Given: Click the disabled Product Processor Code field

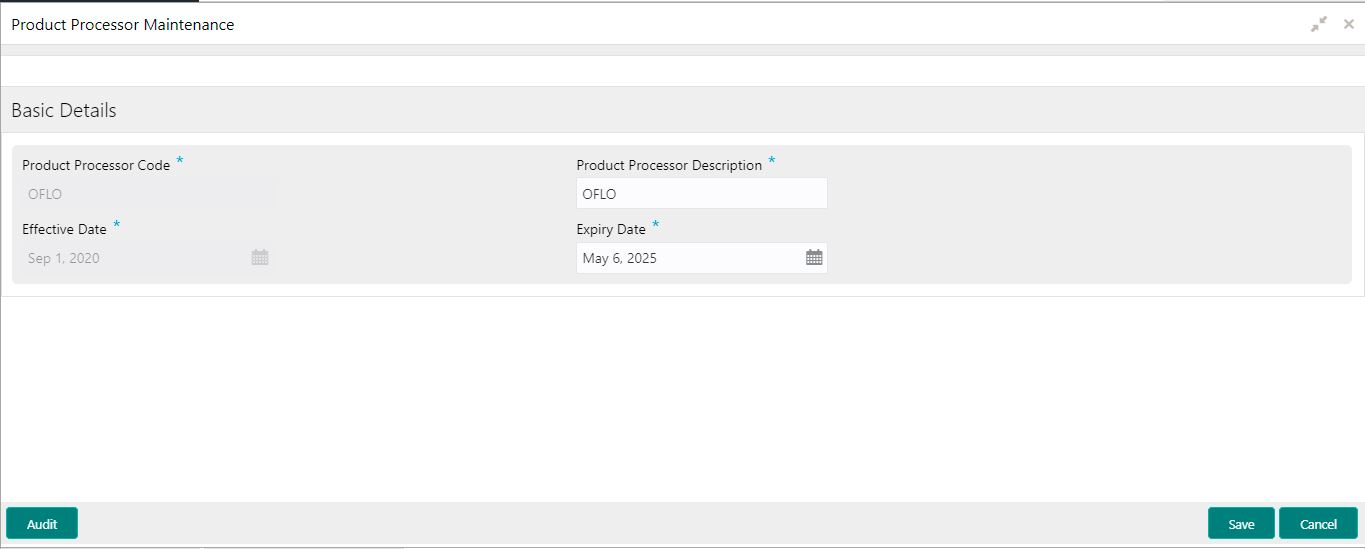Looking at the screenshot, I should (x=148, y=194).
